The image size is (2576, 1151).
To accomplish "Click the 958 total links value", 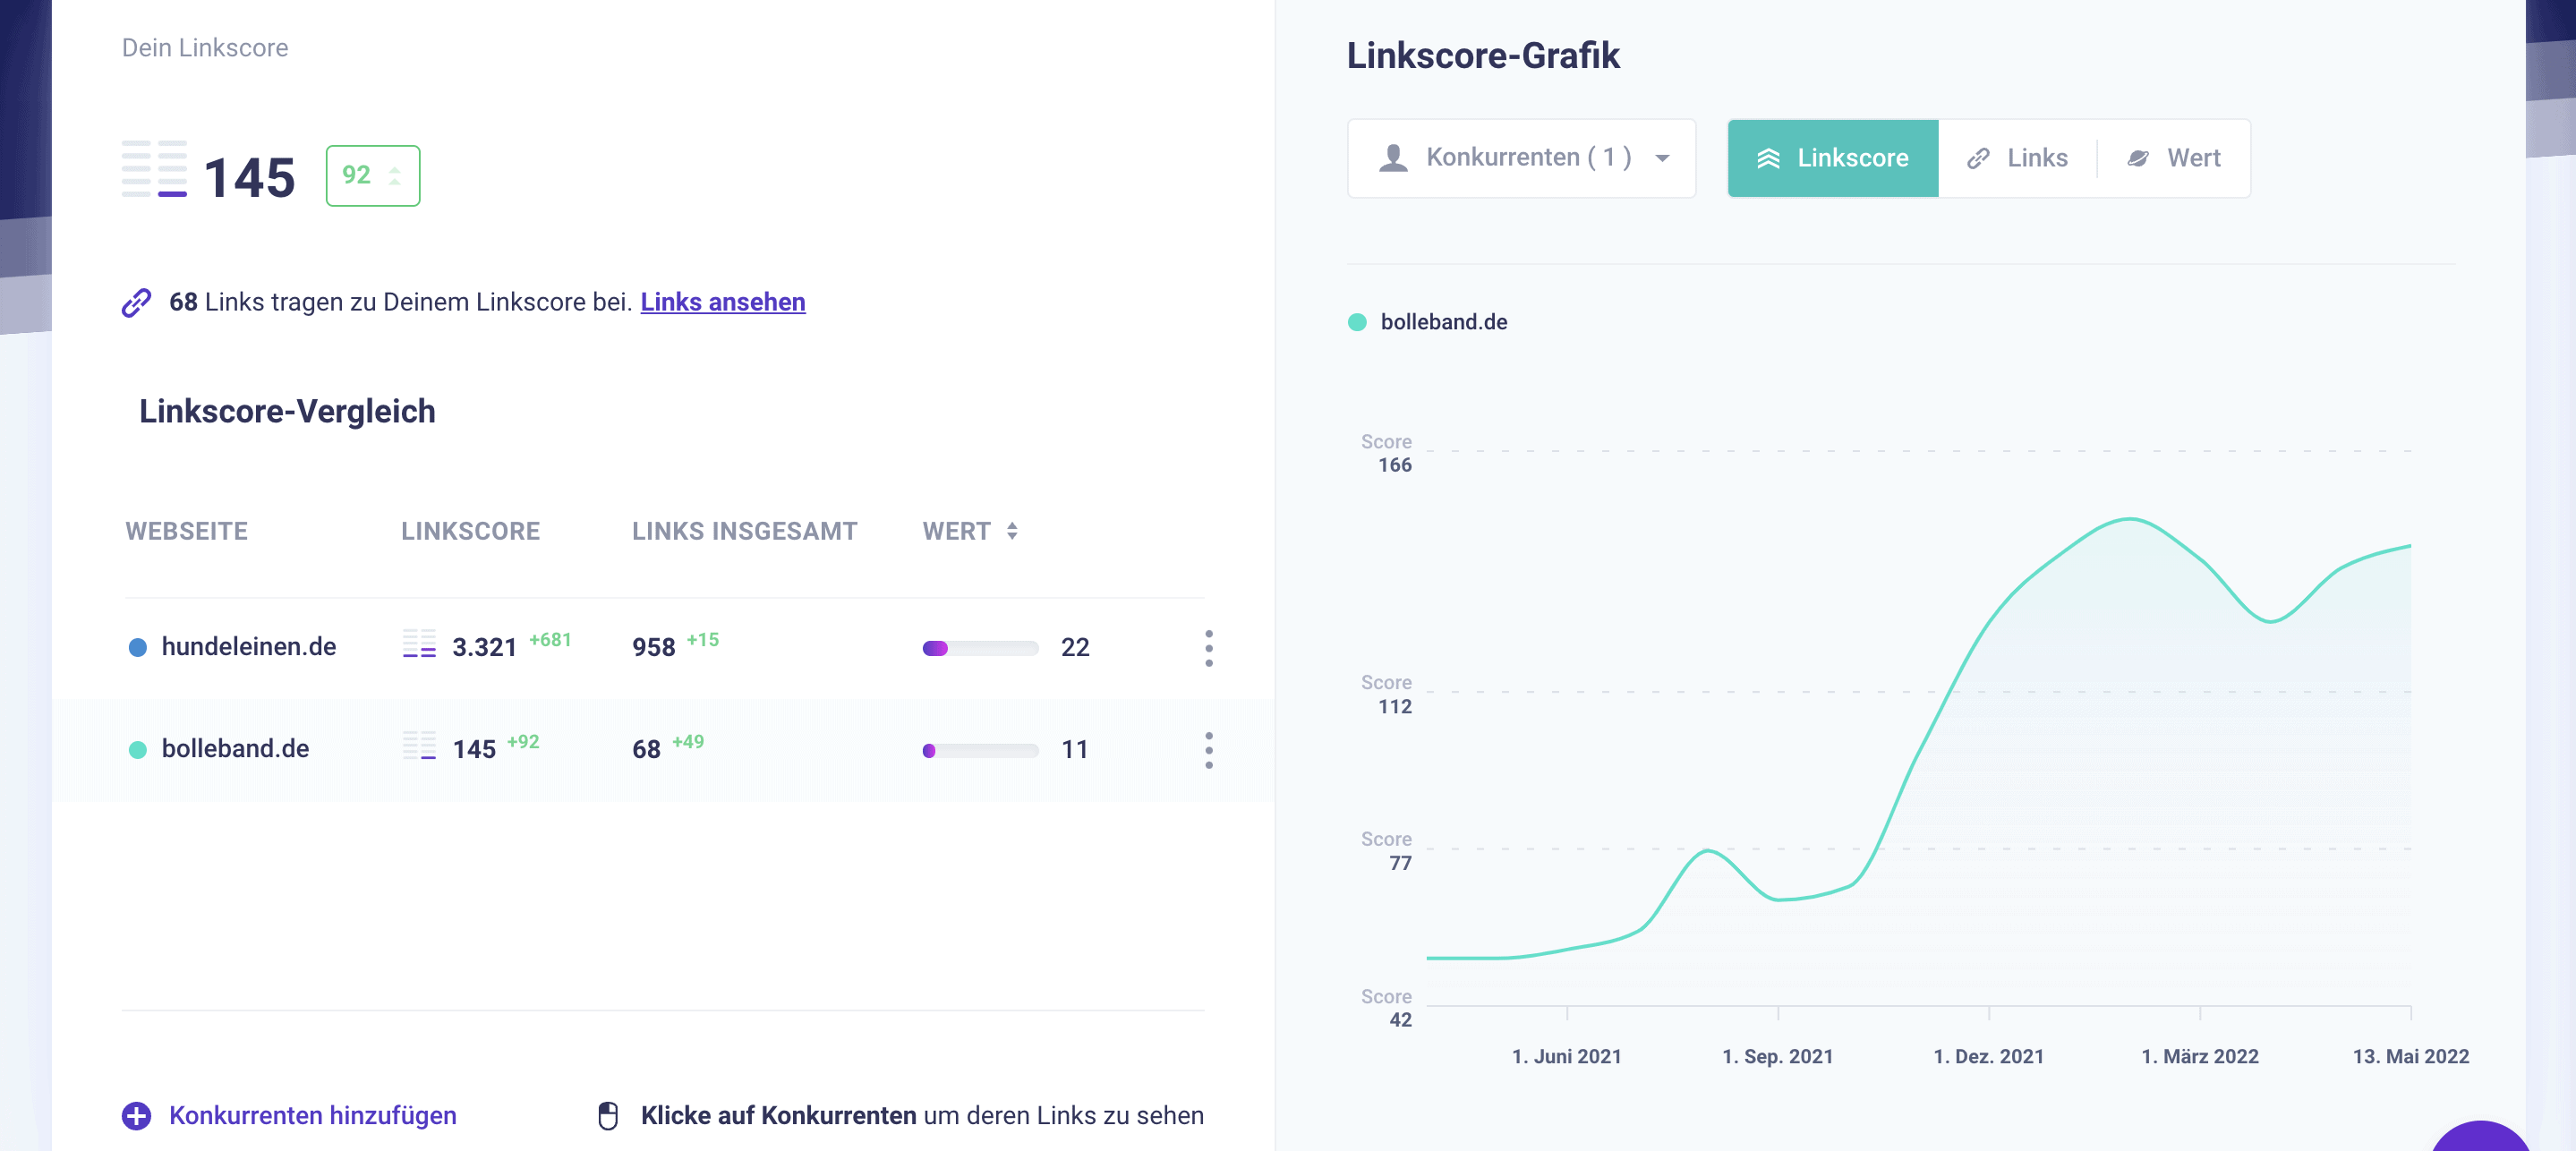I will pos(653,647).
